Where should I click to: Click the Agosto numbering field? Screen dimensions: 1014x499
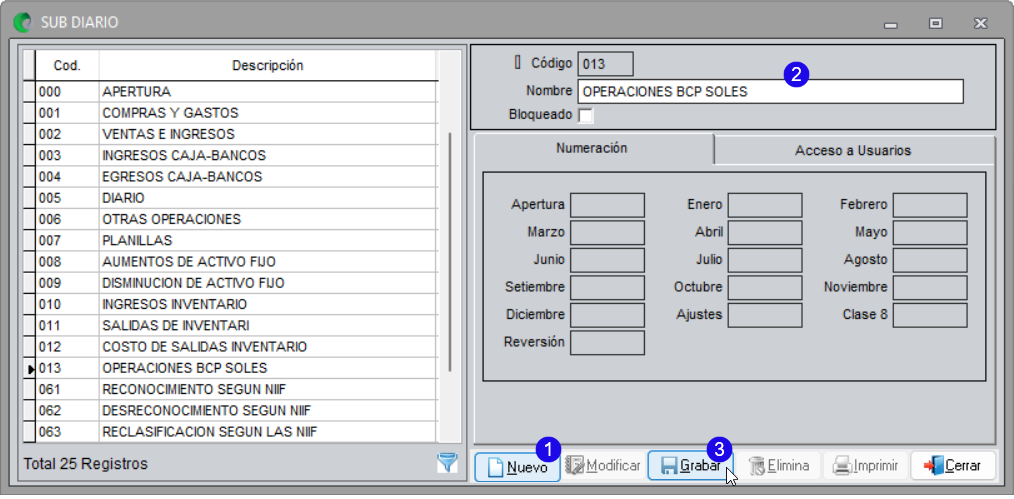[x=930, y=260]
